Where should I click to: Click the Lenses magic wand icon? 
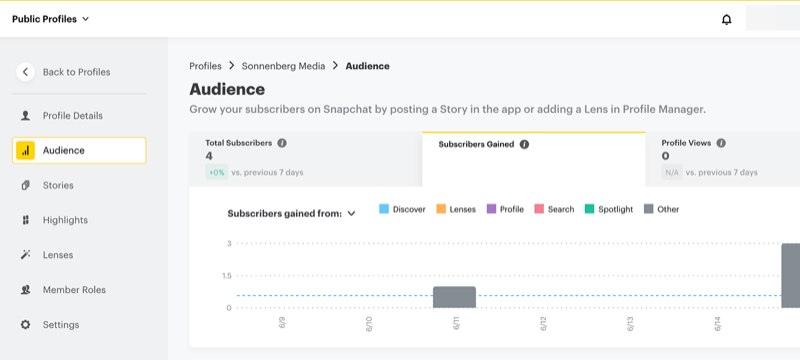26,254
